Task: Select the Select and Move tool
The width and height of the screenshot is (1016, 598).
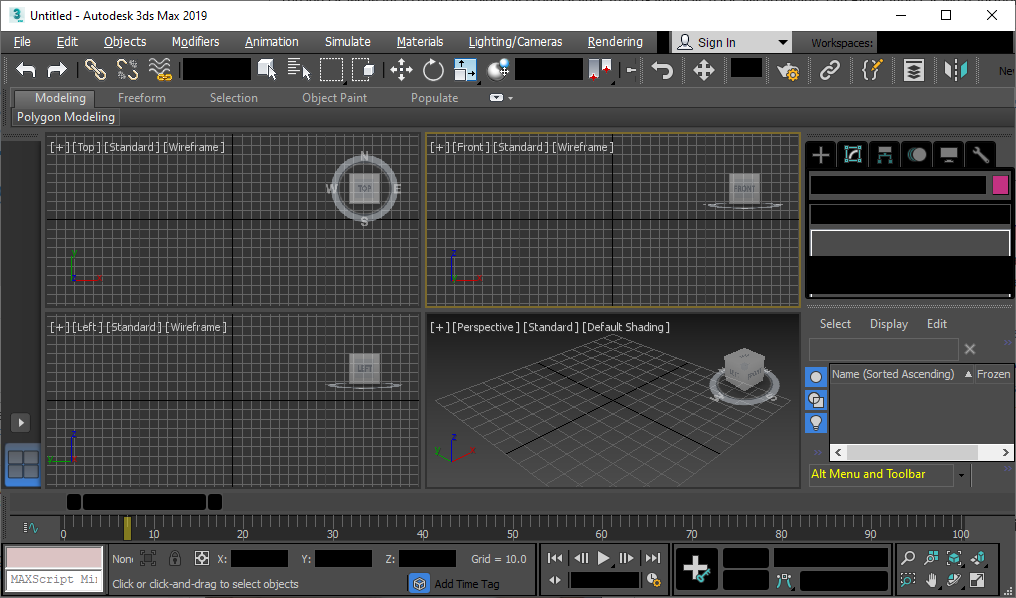Action: click(x=402, y=70)
